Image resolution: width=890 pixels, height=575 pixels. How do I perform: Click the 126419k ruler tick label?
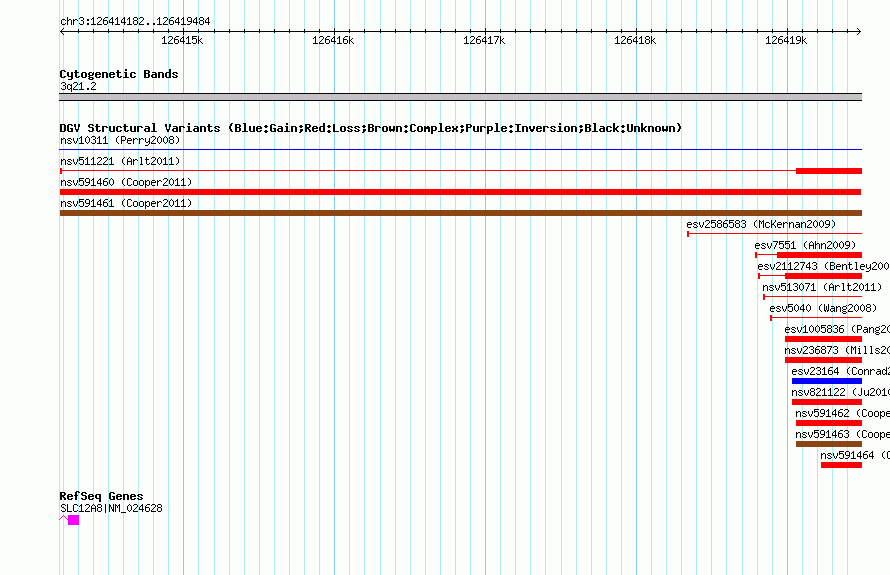tap(786, 40)
